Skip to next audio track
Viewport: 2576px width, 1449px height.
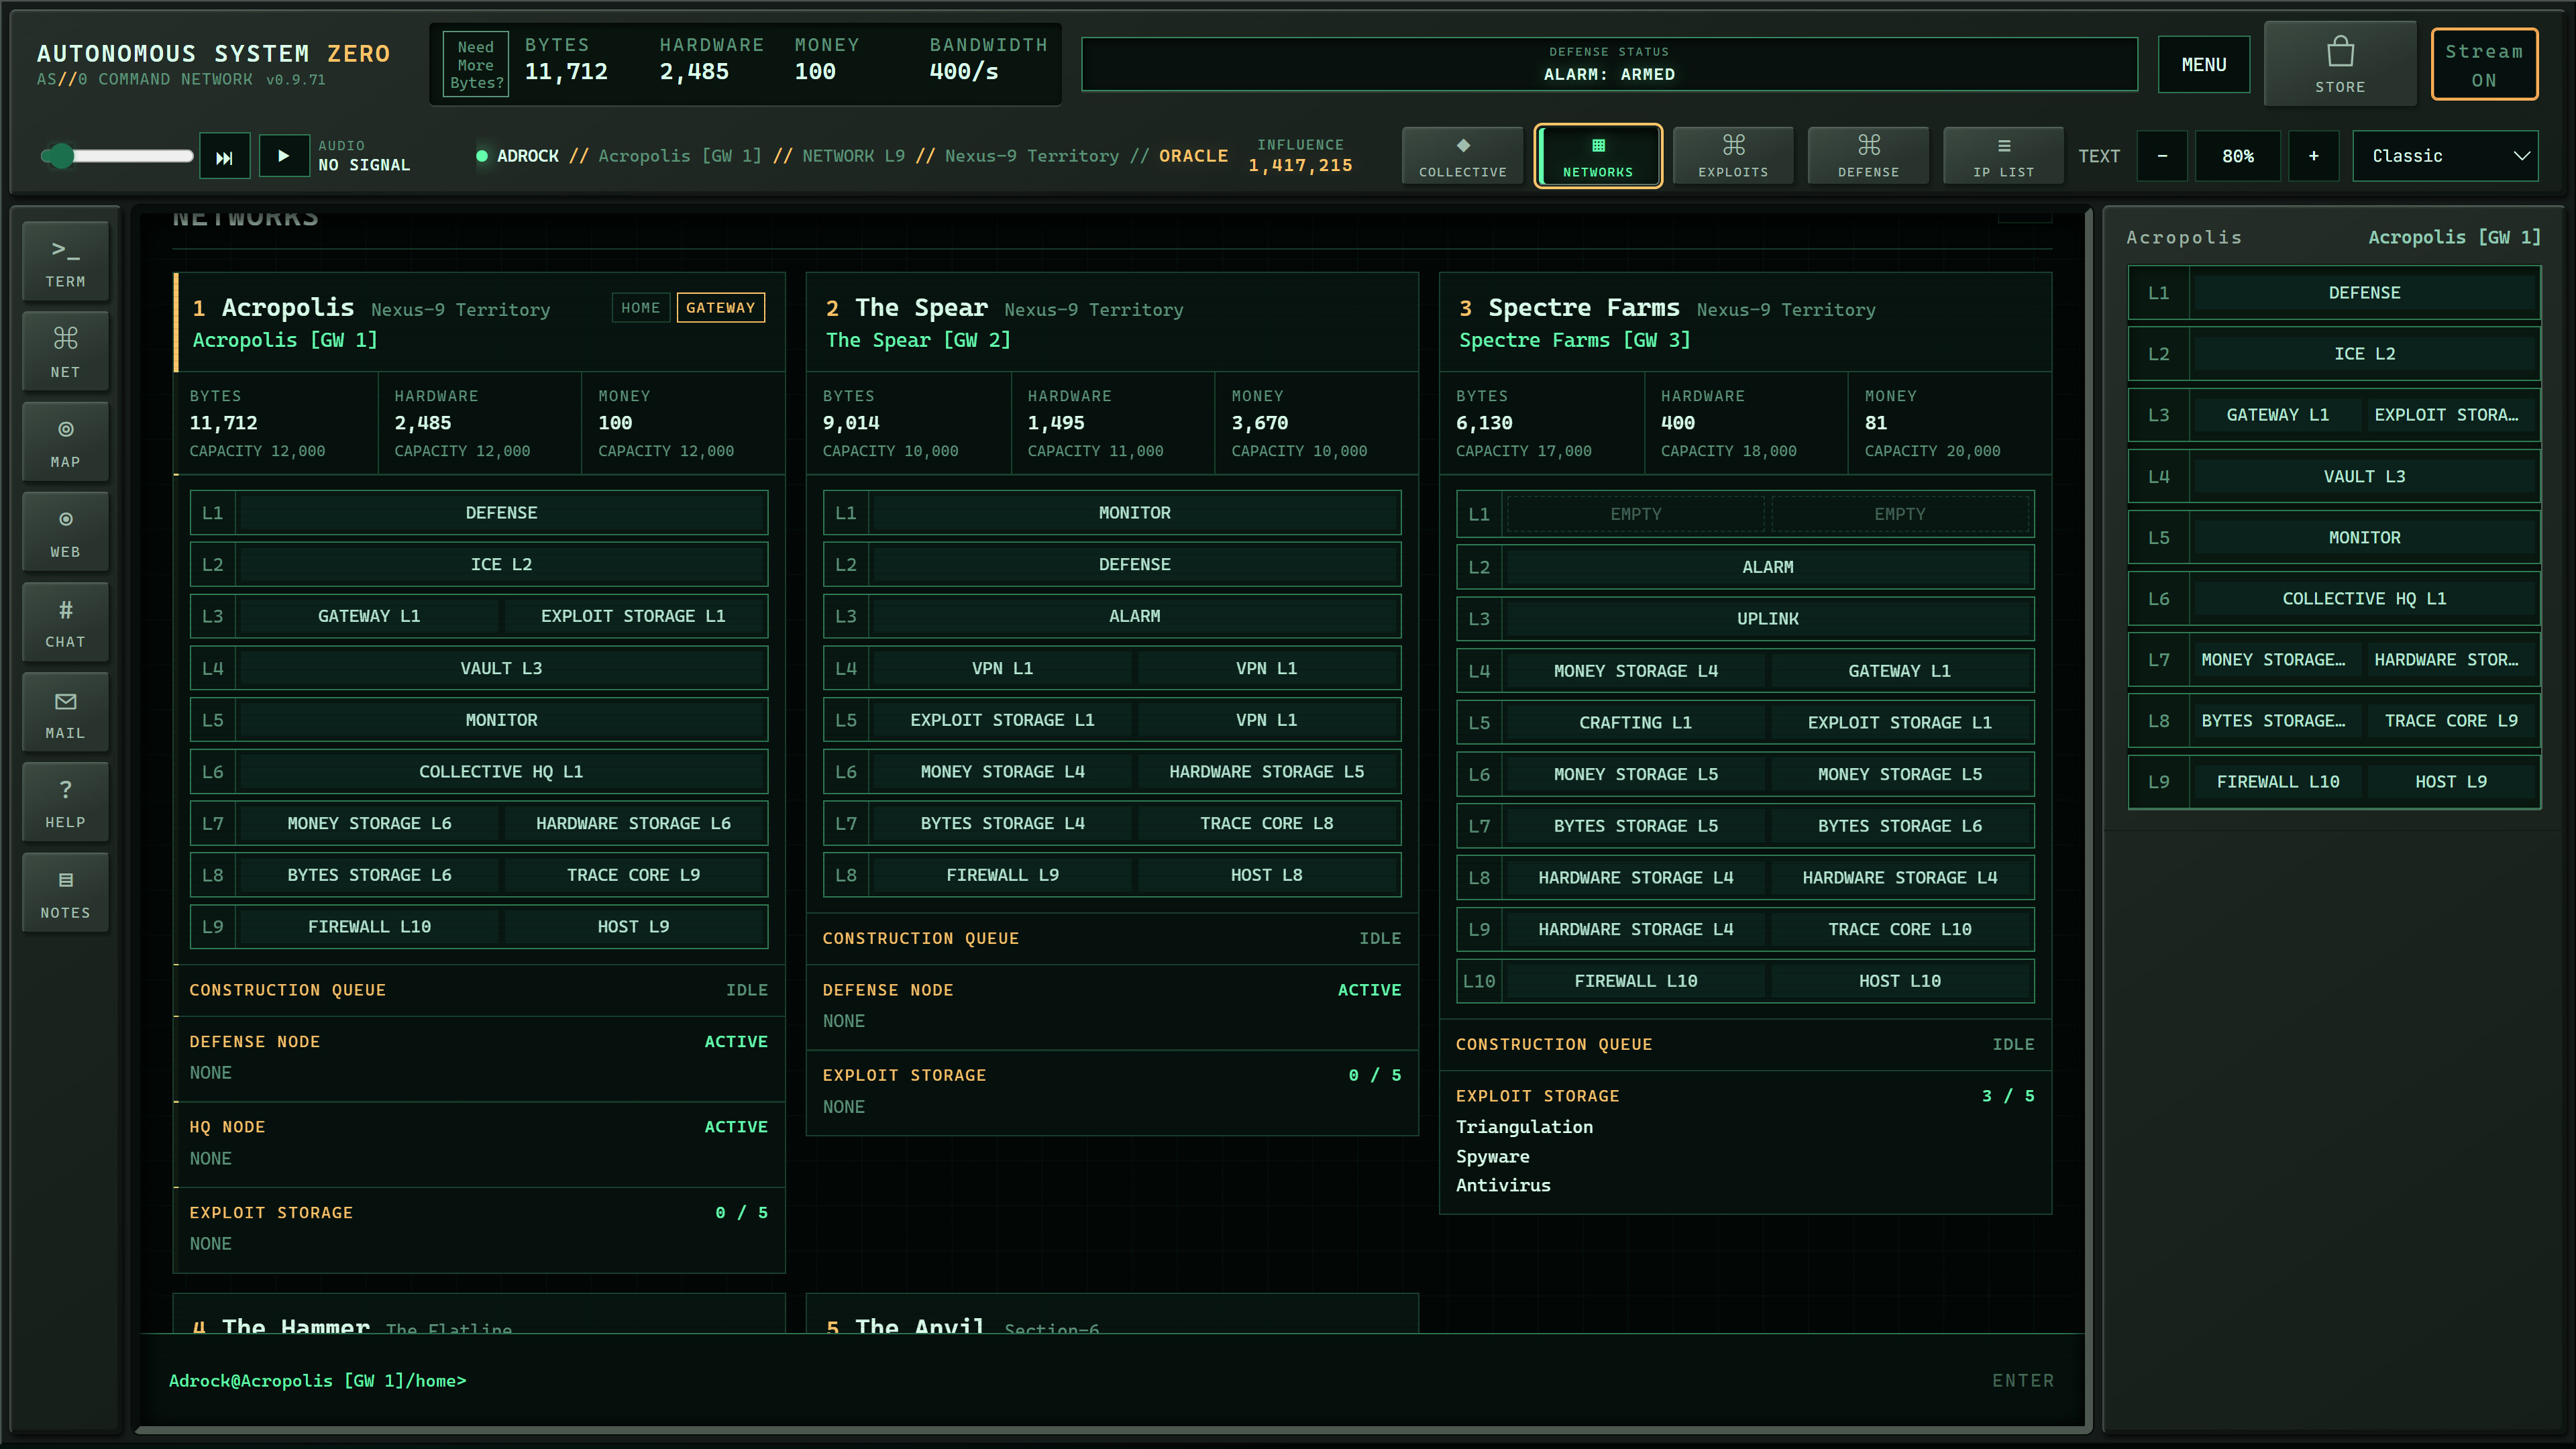pyautogui.click(x=224, y=157)
